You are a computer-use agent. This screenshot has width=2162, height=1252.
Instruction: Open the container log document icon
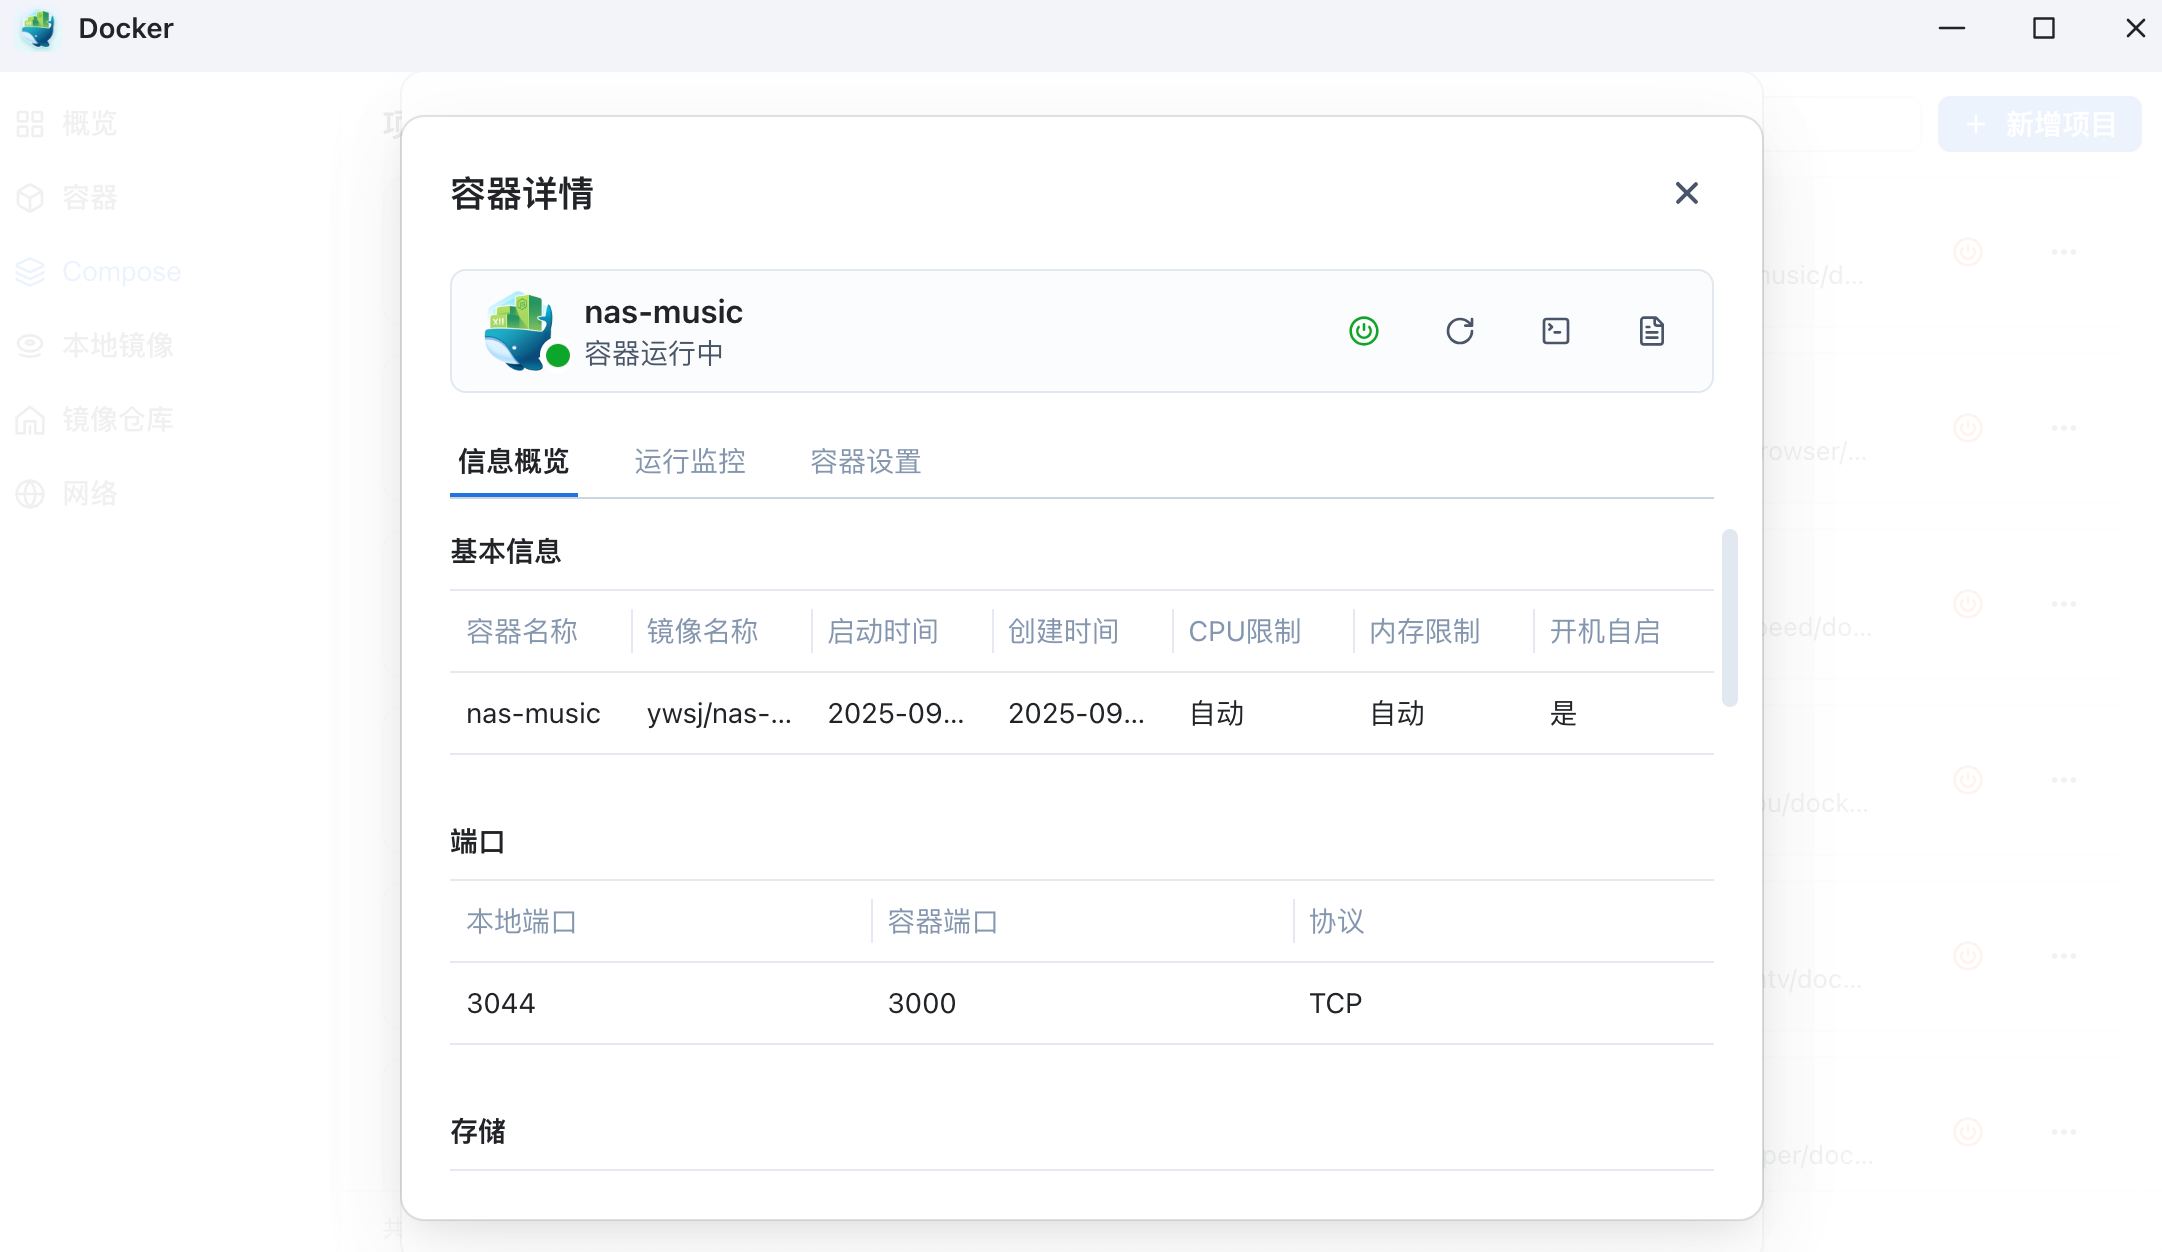tap(1651, 331)
